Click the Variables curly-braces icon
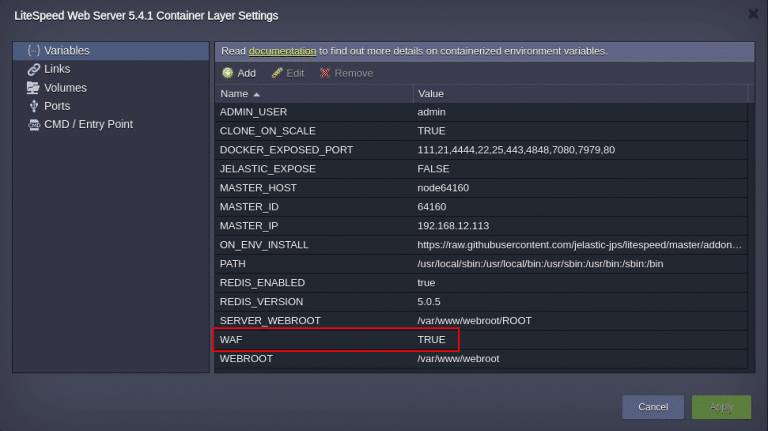This screenshot has width=768, height=431. 33,50
